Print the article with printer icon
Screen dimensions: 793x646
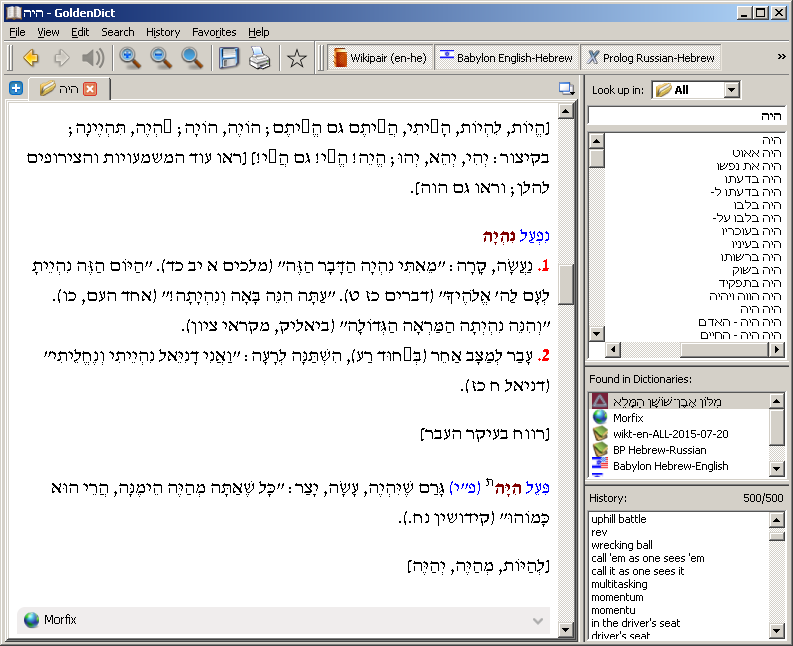pyautogui.click(x=260, y=58)
